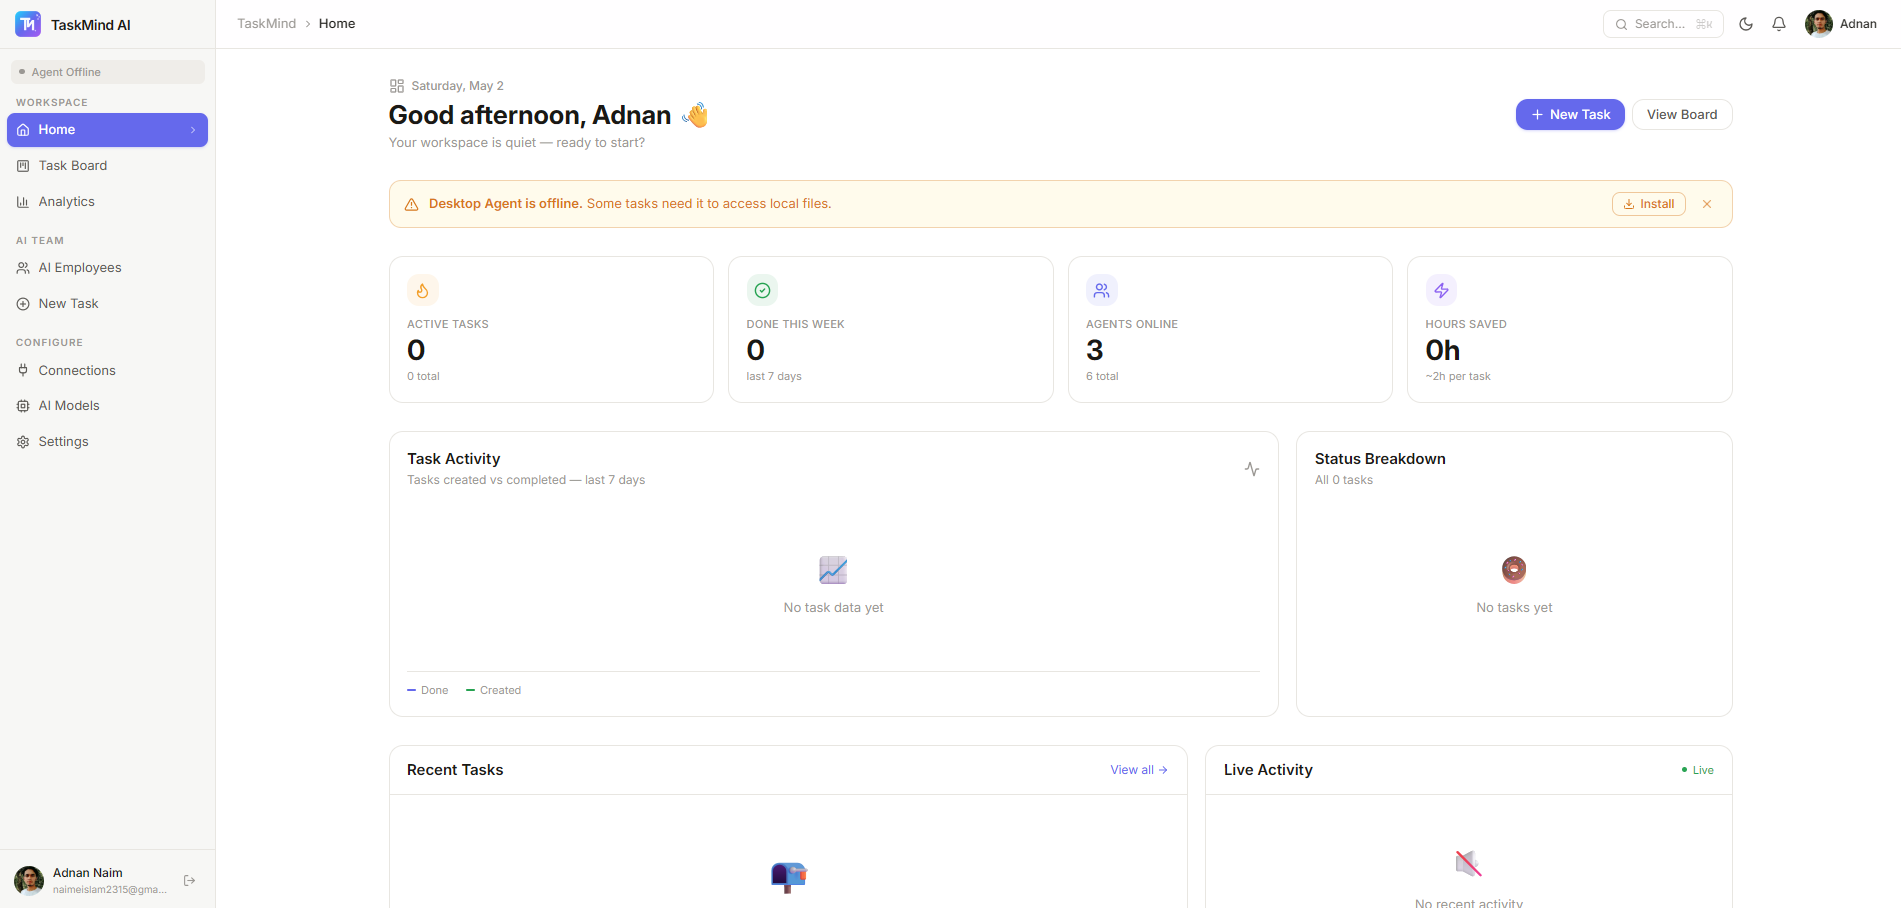
Task: Open Connections from sidebar
Action: click(107, 370)
